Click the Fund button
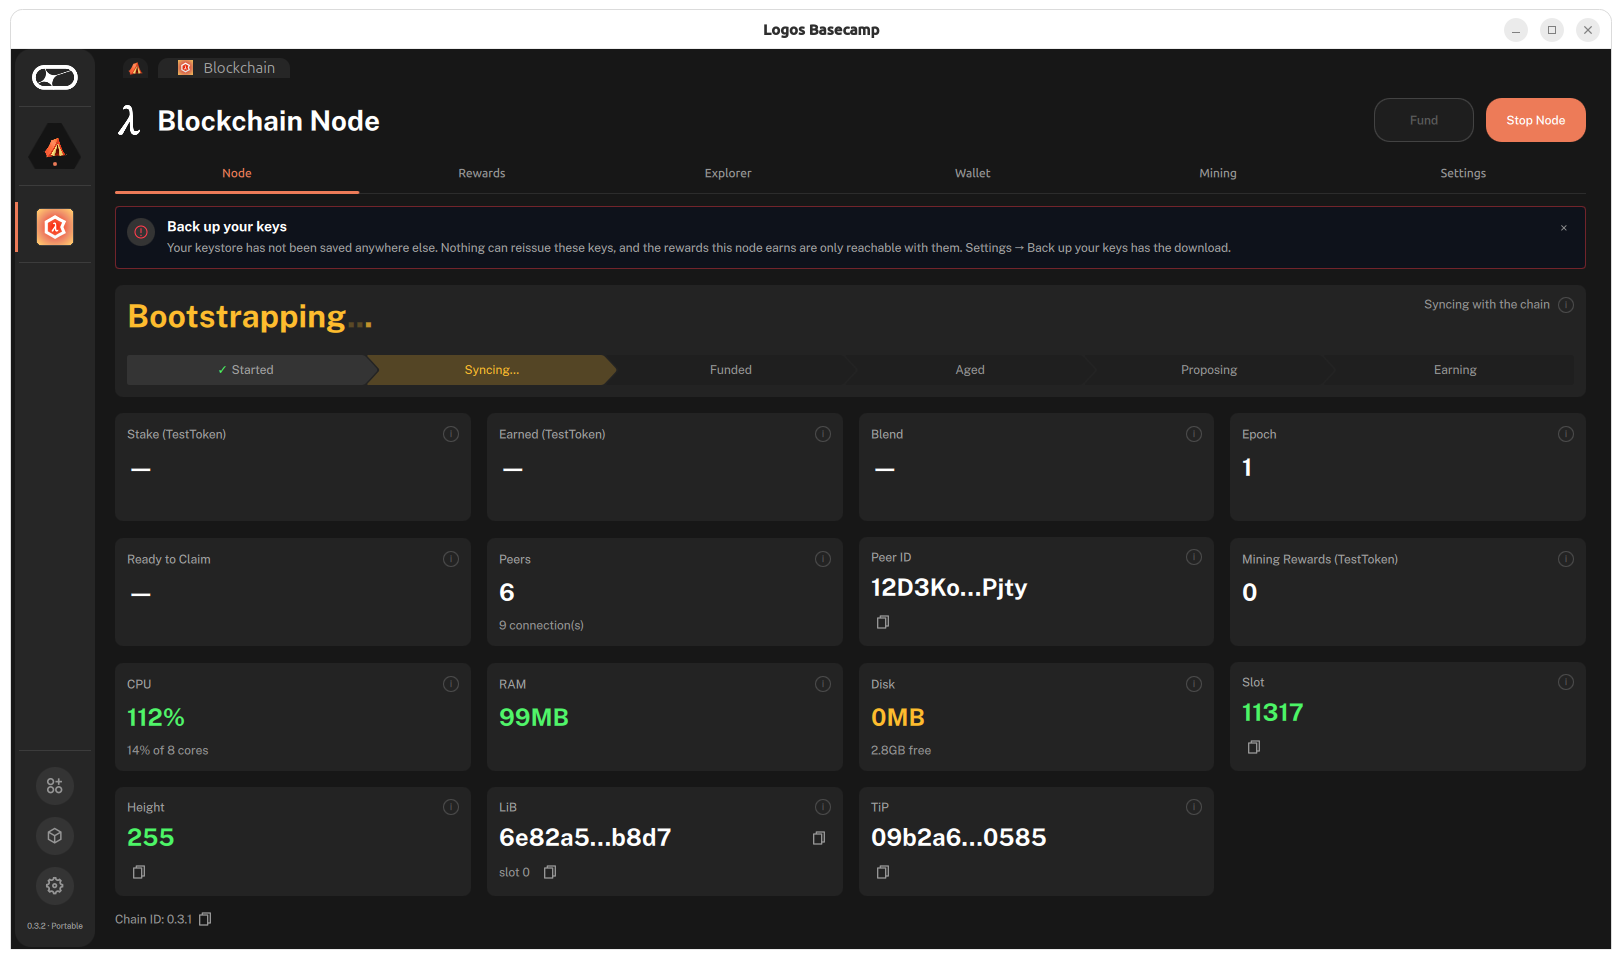The image size is (1622, 960). (1424, 120)
